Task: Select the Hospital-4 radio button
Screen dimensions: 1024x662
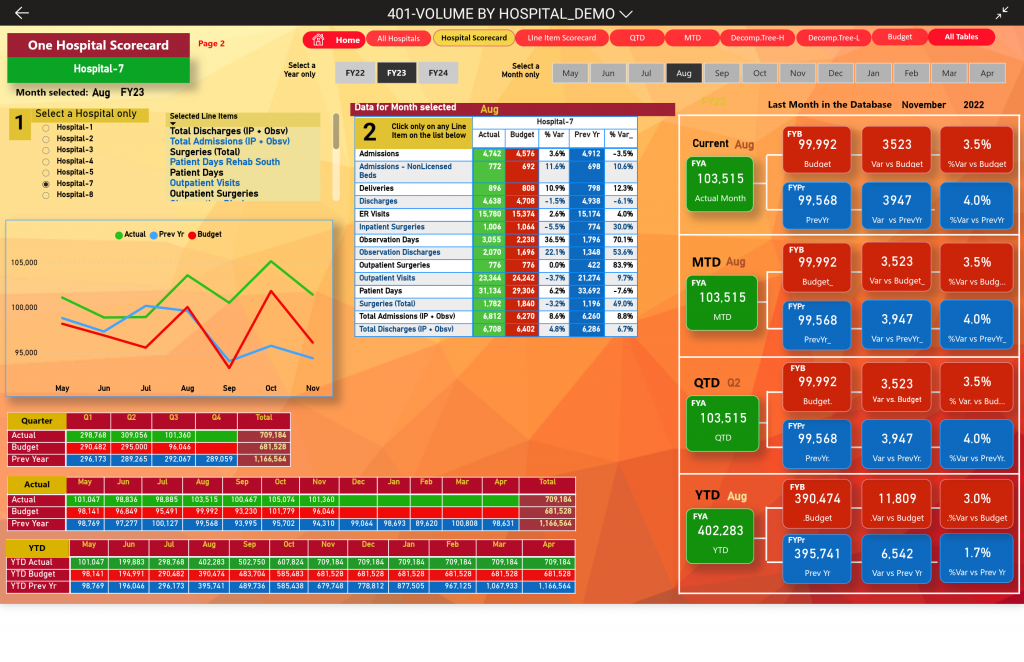Action: coord(44,161)
